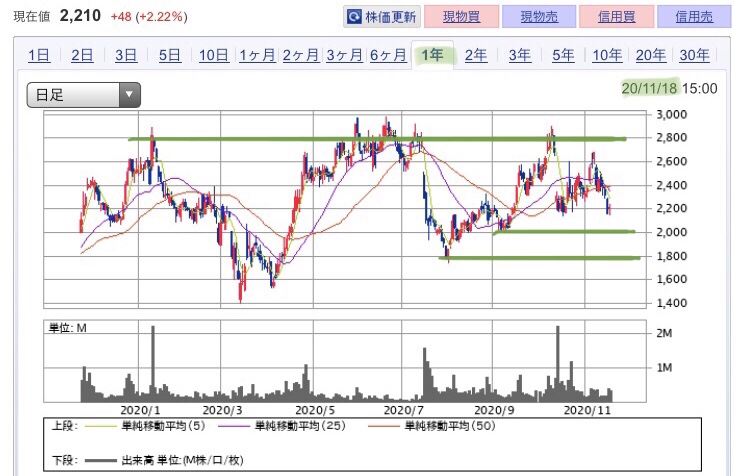Image resolution: width=734 pixels, height=476 pixels.
Task: Select the 3年 period tab
Action: pyautogui.click(x=520, y=55)
